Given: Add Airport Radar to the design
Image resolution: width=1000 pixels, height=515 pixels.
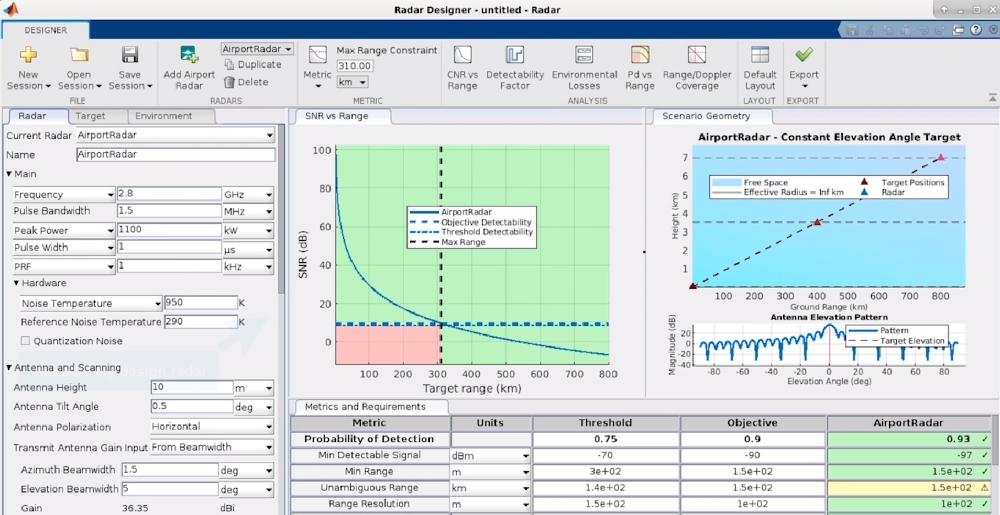Looking at the screenshot, I should (189, 56).
